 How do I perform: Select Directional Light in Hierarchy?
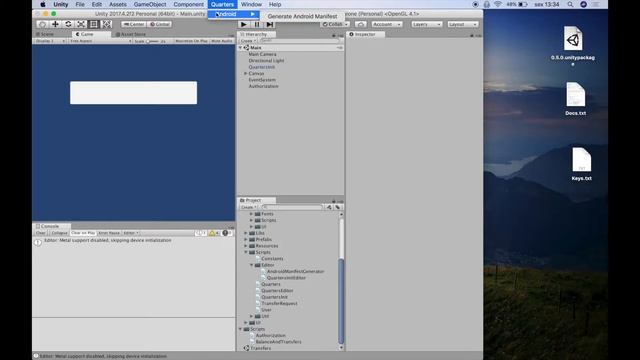click(x=266, y=61)
